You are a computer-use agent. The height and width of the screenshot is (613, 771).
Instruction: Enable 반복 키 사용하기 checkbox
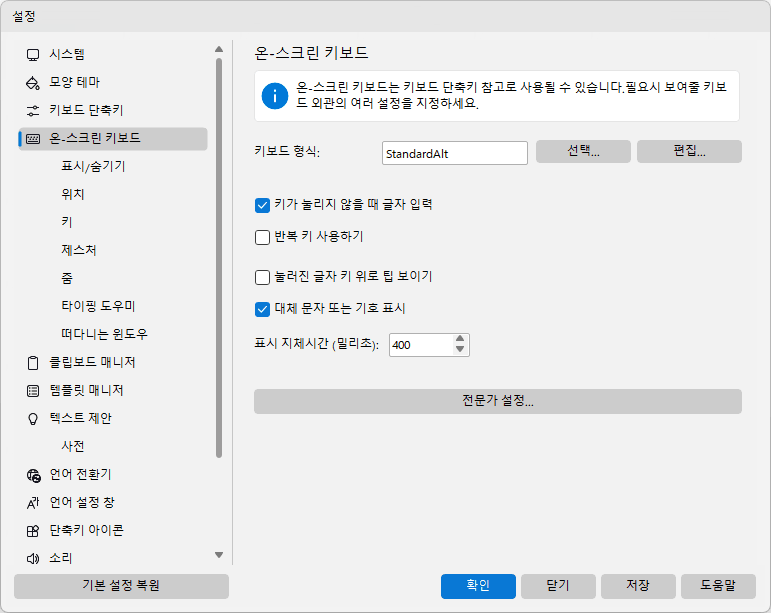pyautogui.click(x=262, y=237)
